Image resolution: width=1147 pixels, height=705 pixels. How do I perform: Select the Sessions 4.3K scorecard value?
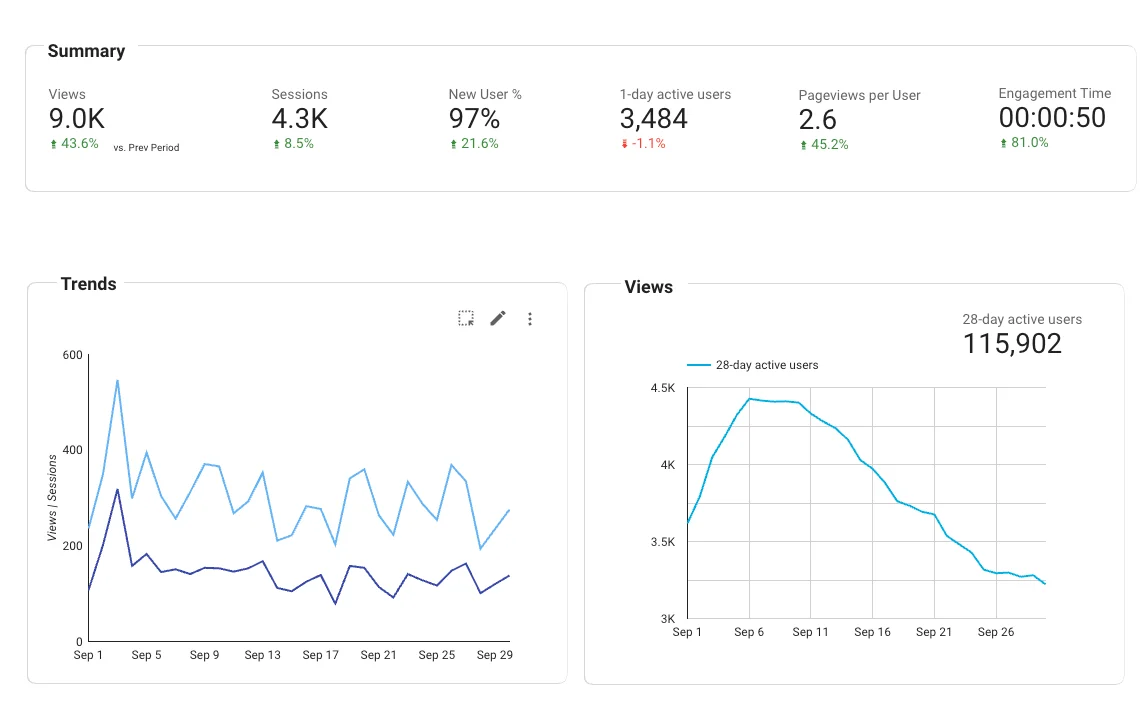pos(299,119)
